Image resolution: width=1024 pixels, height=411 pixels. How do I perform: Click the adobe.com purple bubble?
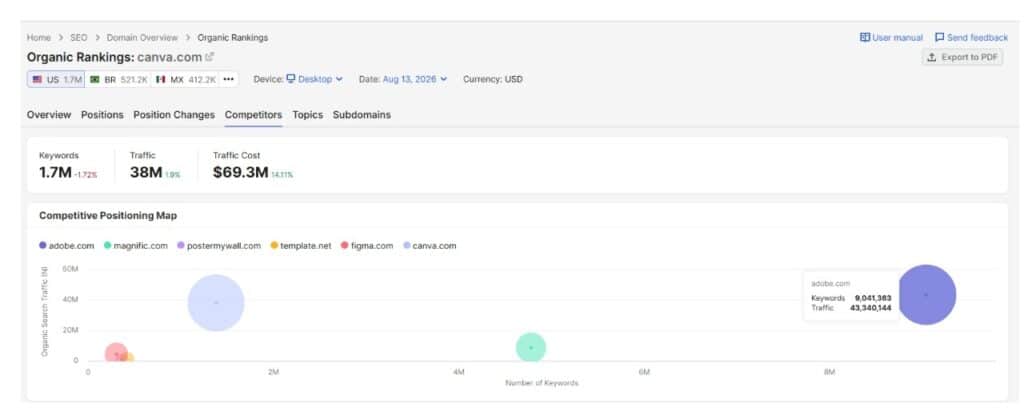pos(927,295)
